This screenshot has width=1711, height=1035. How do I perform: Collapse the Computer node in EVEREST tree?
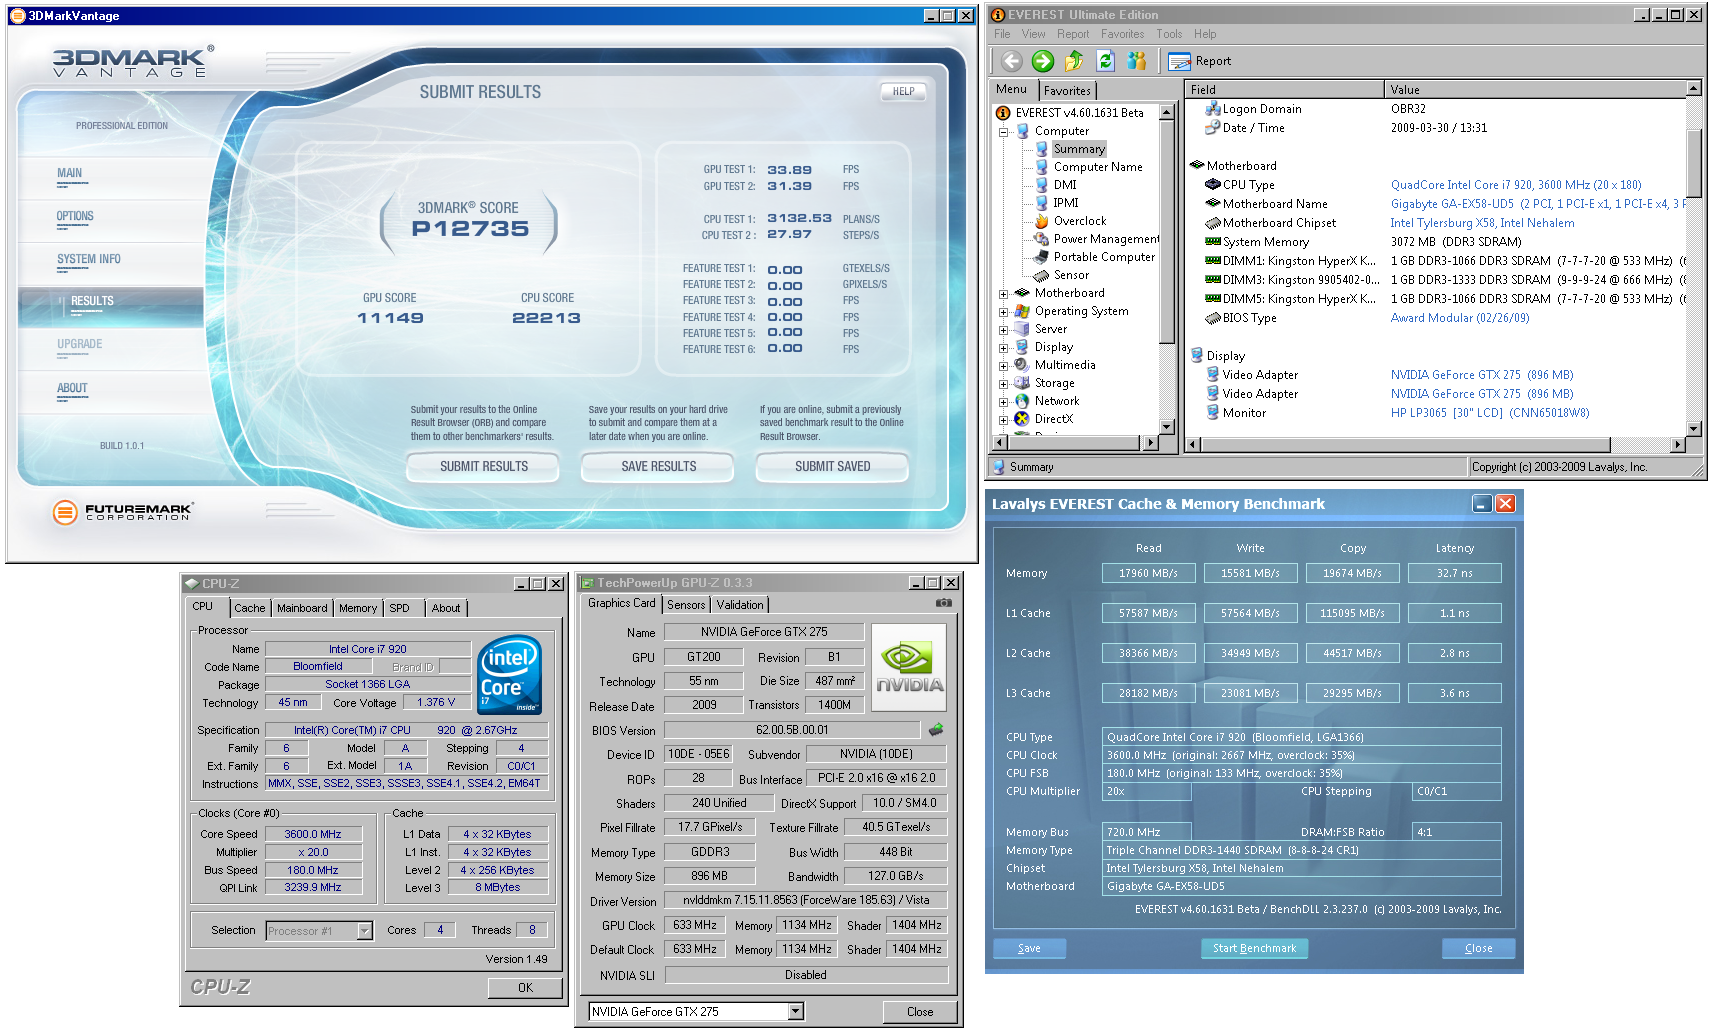[x=1003, y=131]
